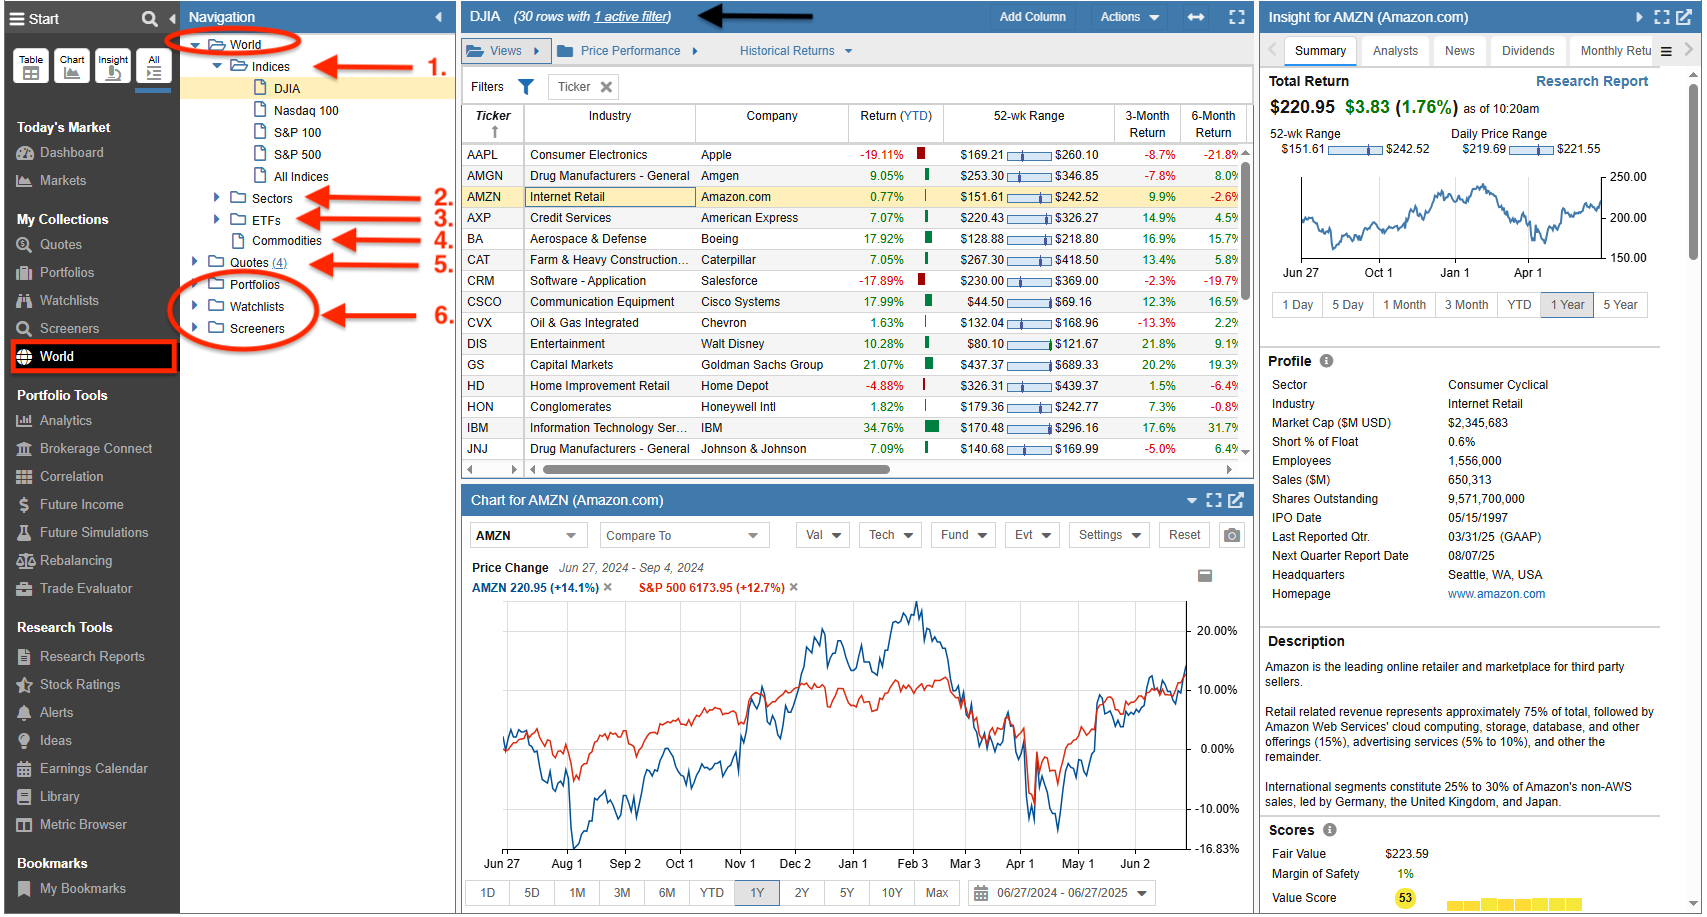Select YTD period in main chart
The height and width of the screenshot is (917, 1707).
click(x=711, y=893)
